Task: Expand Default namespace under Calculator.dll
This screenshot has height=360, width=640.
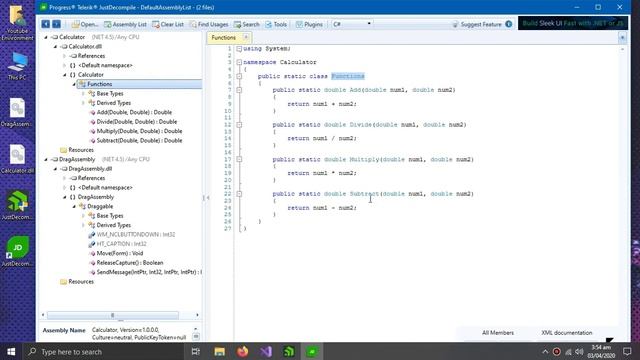Action: tap(64, 65)
